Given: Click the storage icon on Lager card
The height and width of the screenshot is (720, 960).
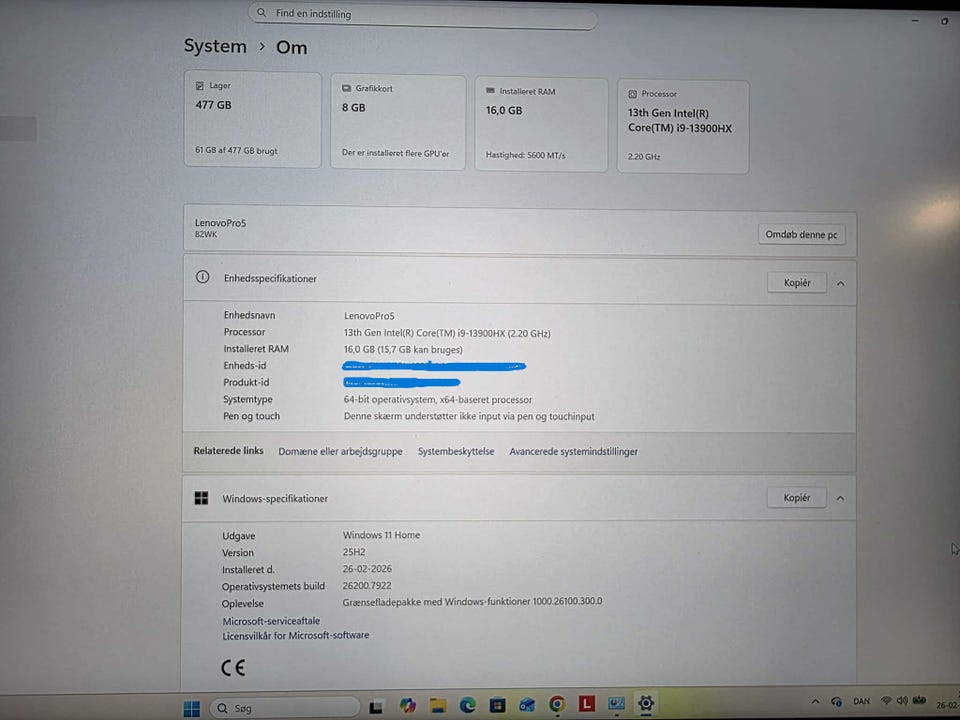Looking at the screenshot, I should 200,86.
